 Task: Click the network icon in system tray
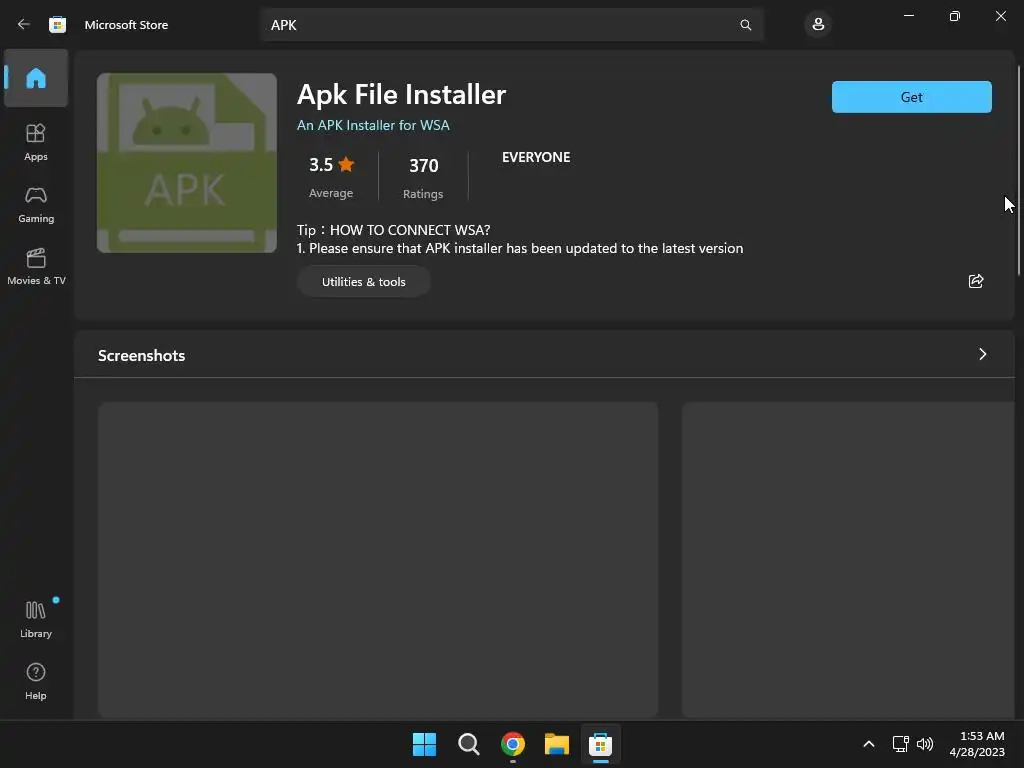tap(901, 744)
